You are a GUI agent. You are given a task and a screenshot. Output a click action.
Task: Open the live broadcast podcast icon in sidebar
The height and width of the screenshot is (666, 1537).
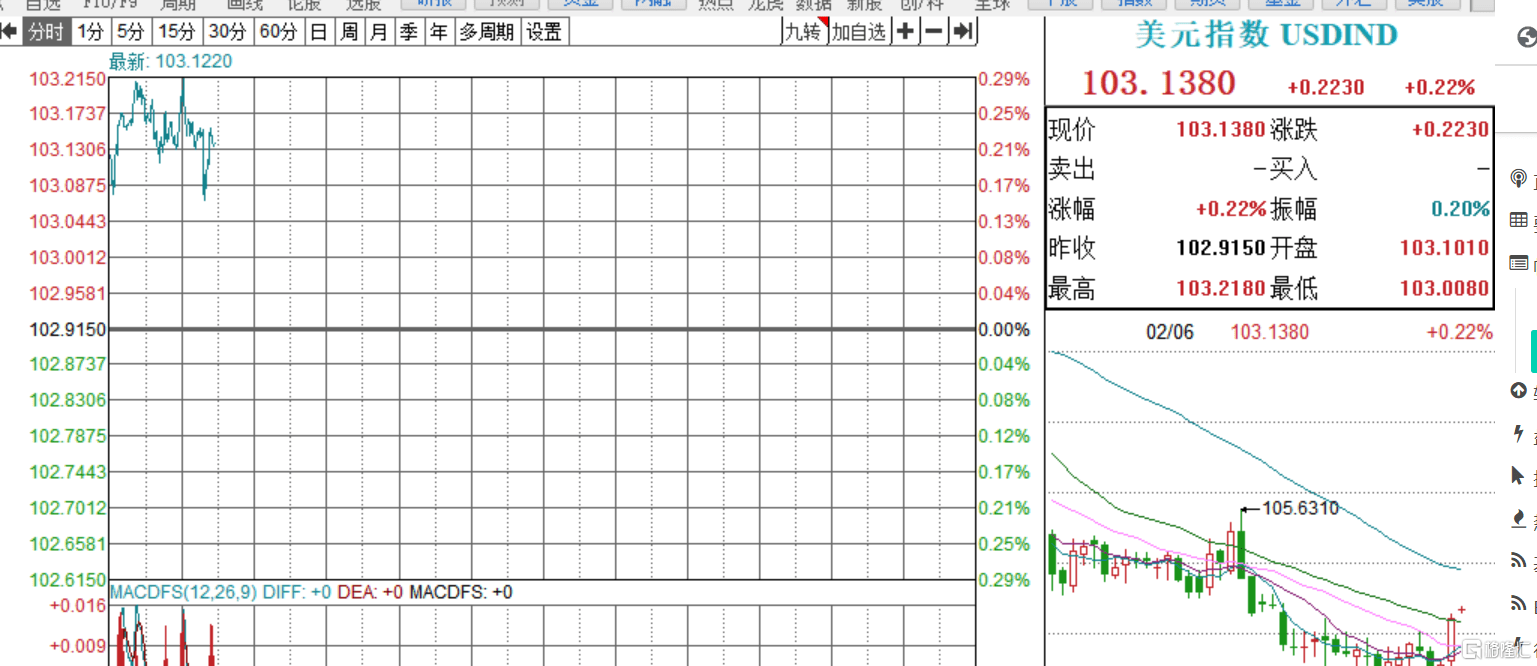(x=1519, y=179)
